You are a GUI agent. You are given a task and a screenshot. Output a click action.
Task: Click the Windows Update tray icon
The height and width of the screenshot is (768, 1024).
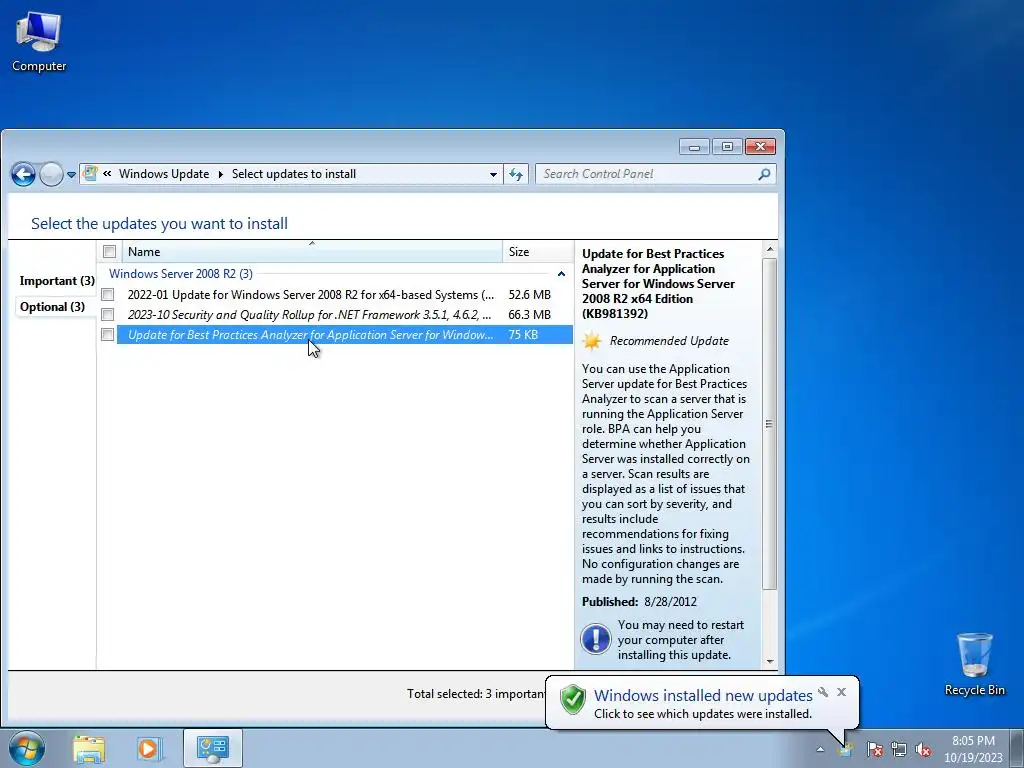[846, 749]
